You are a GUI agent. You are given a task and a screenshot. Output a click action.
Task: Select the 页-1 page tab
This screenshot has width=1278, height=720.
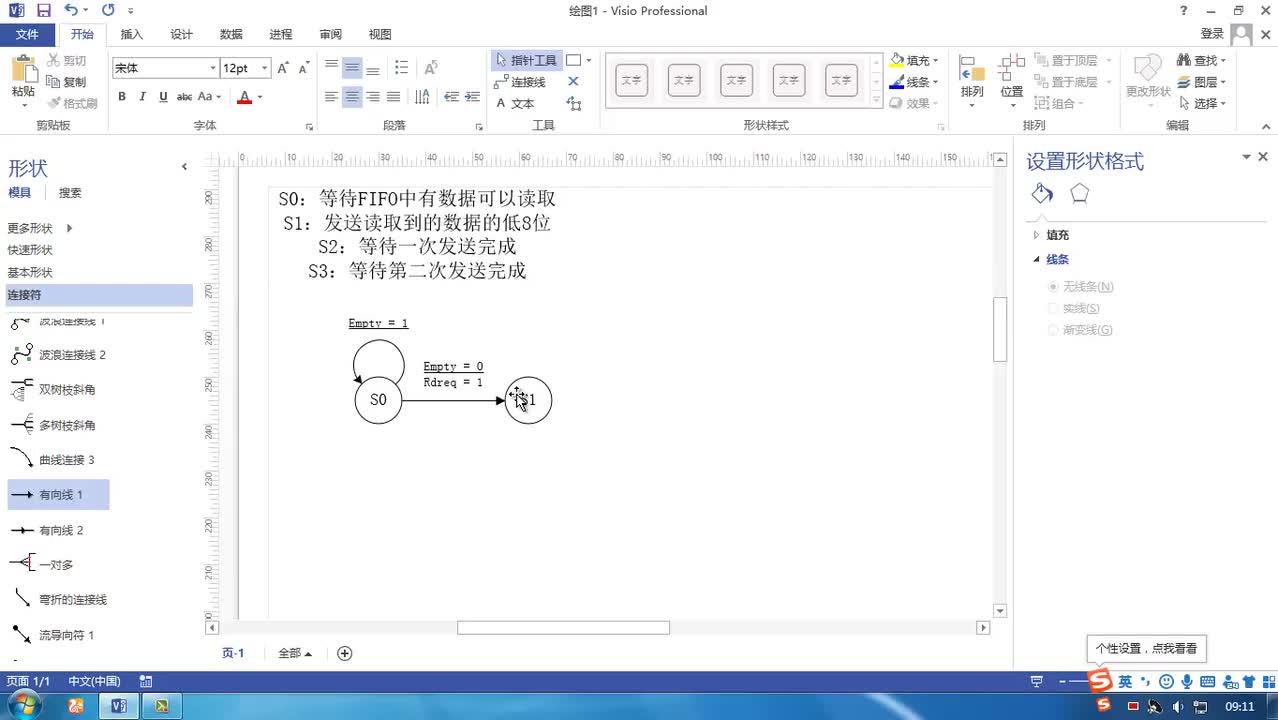click(233, 653)
